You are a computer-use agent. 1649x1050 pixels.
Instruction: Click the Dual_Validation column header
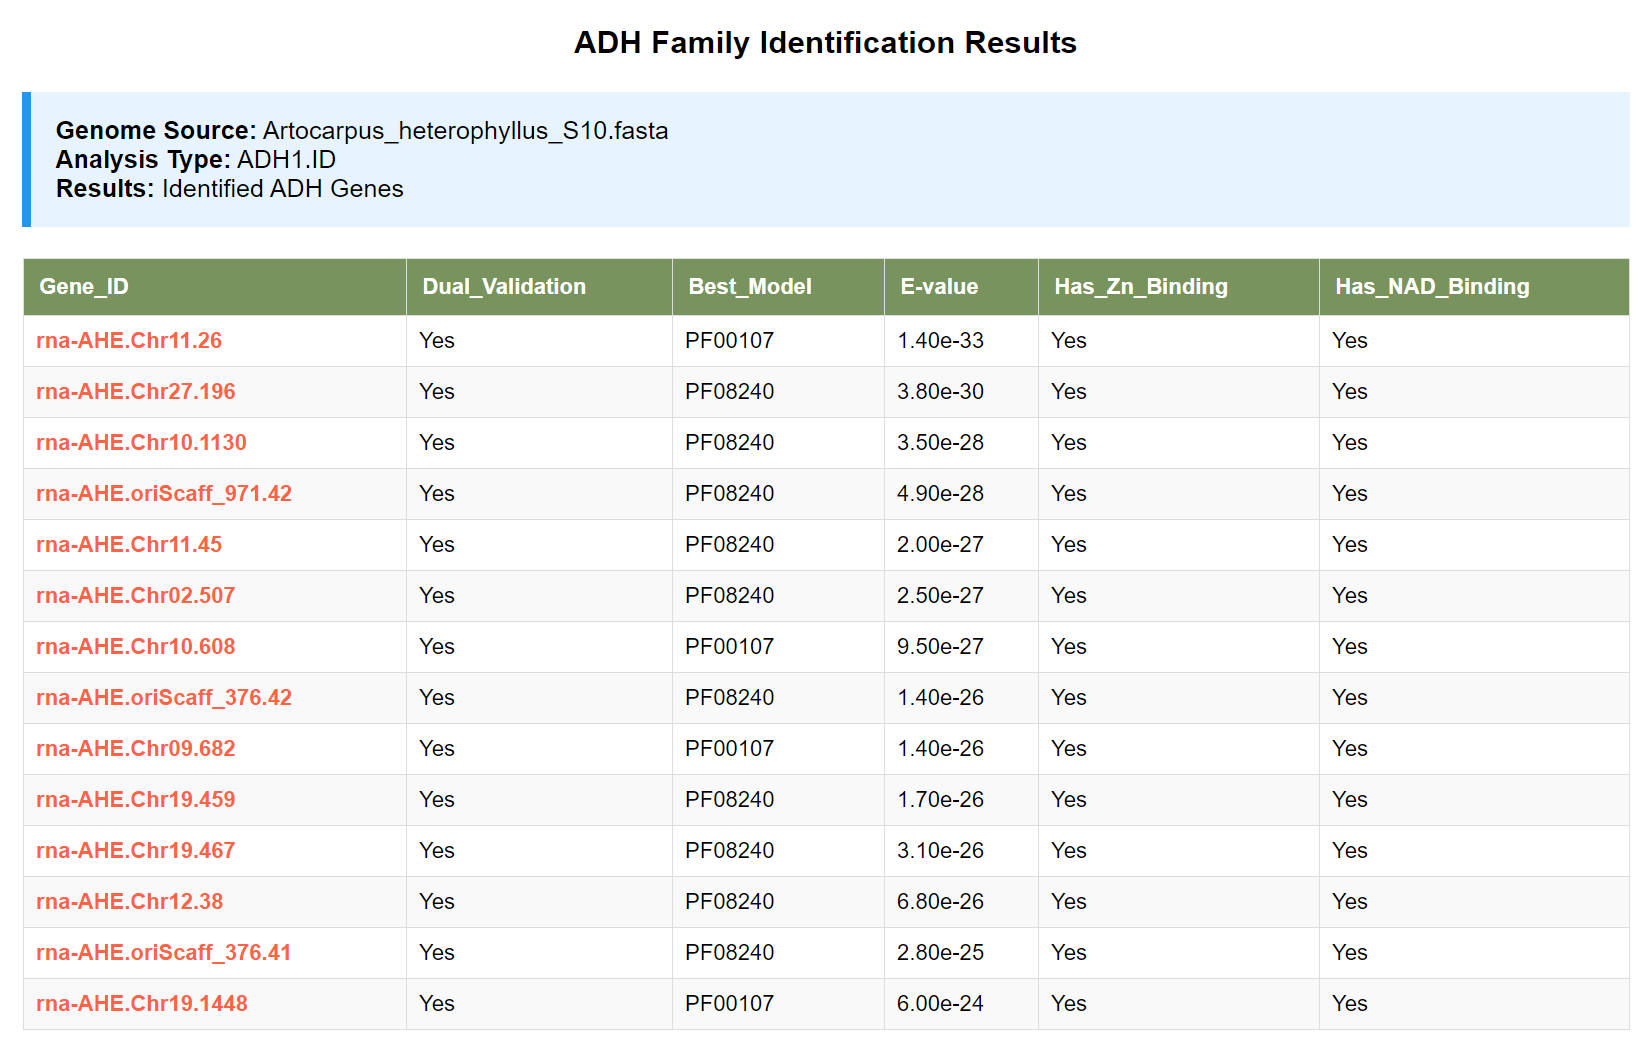[504, 287]
